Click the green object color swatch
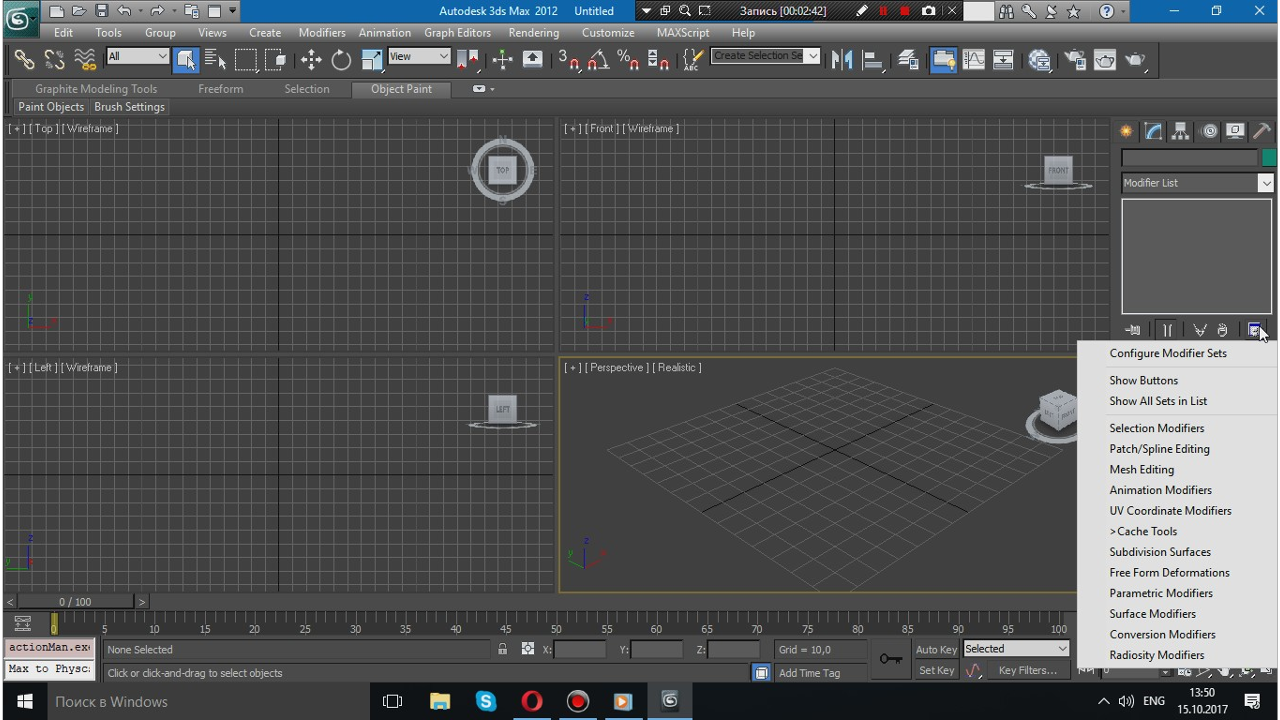Image resolution: width=1280 pixels, height=720 pixels. pyautogui.click(x=1269, y=158)
